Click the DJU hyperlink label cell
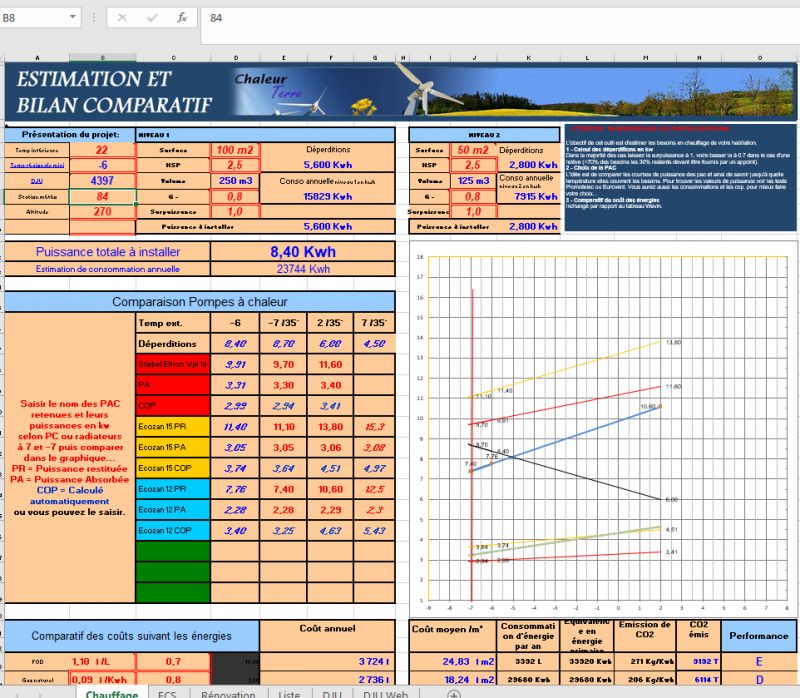 (x=37, y=181)
